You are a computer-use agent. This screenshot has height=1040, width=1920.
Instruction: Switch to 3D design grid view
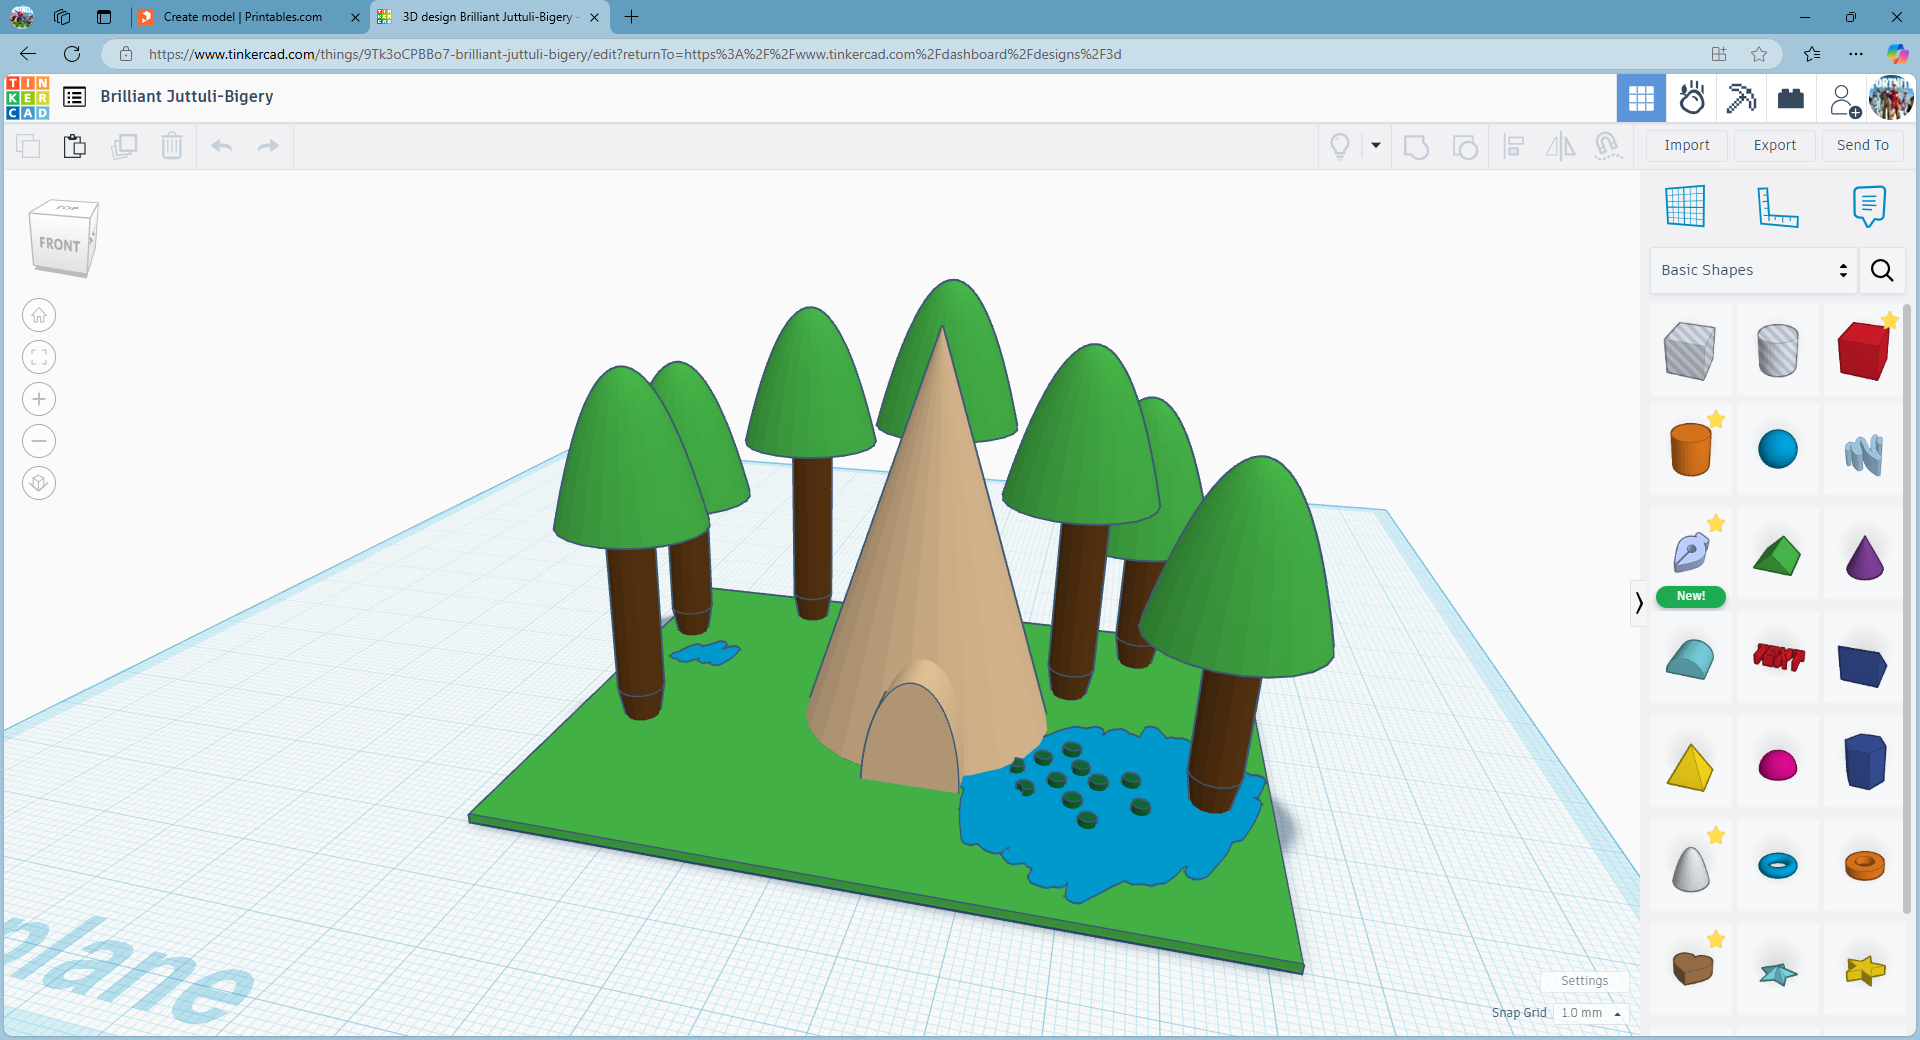click(x=1641, y=98)
